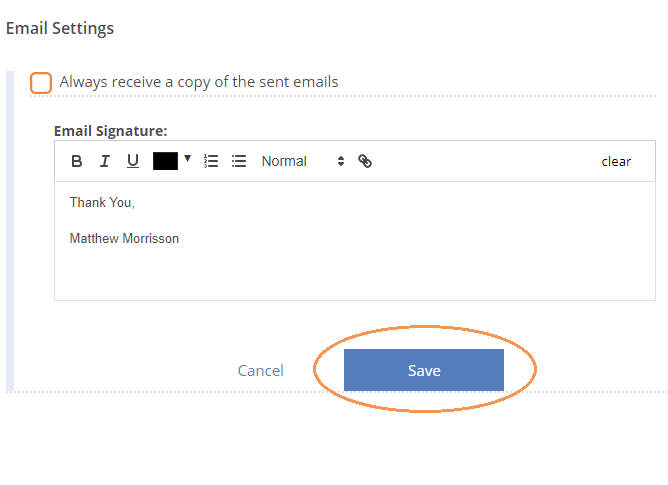Place cursor on Thank You line
668x485 pixels.
pyautogui.click(x=102, y=202)
